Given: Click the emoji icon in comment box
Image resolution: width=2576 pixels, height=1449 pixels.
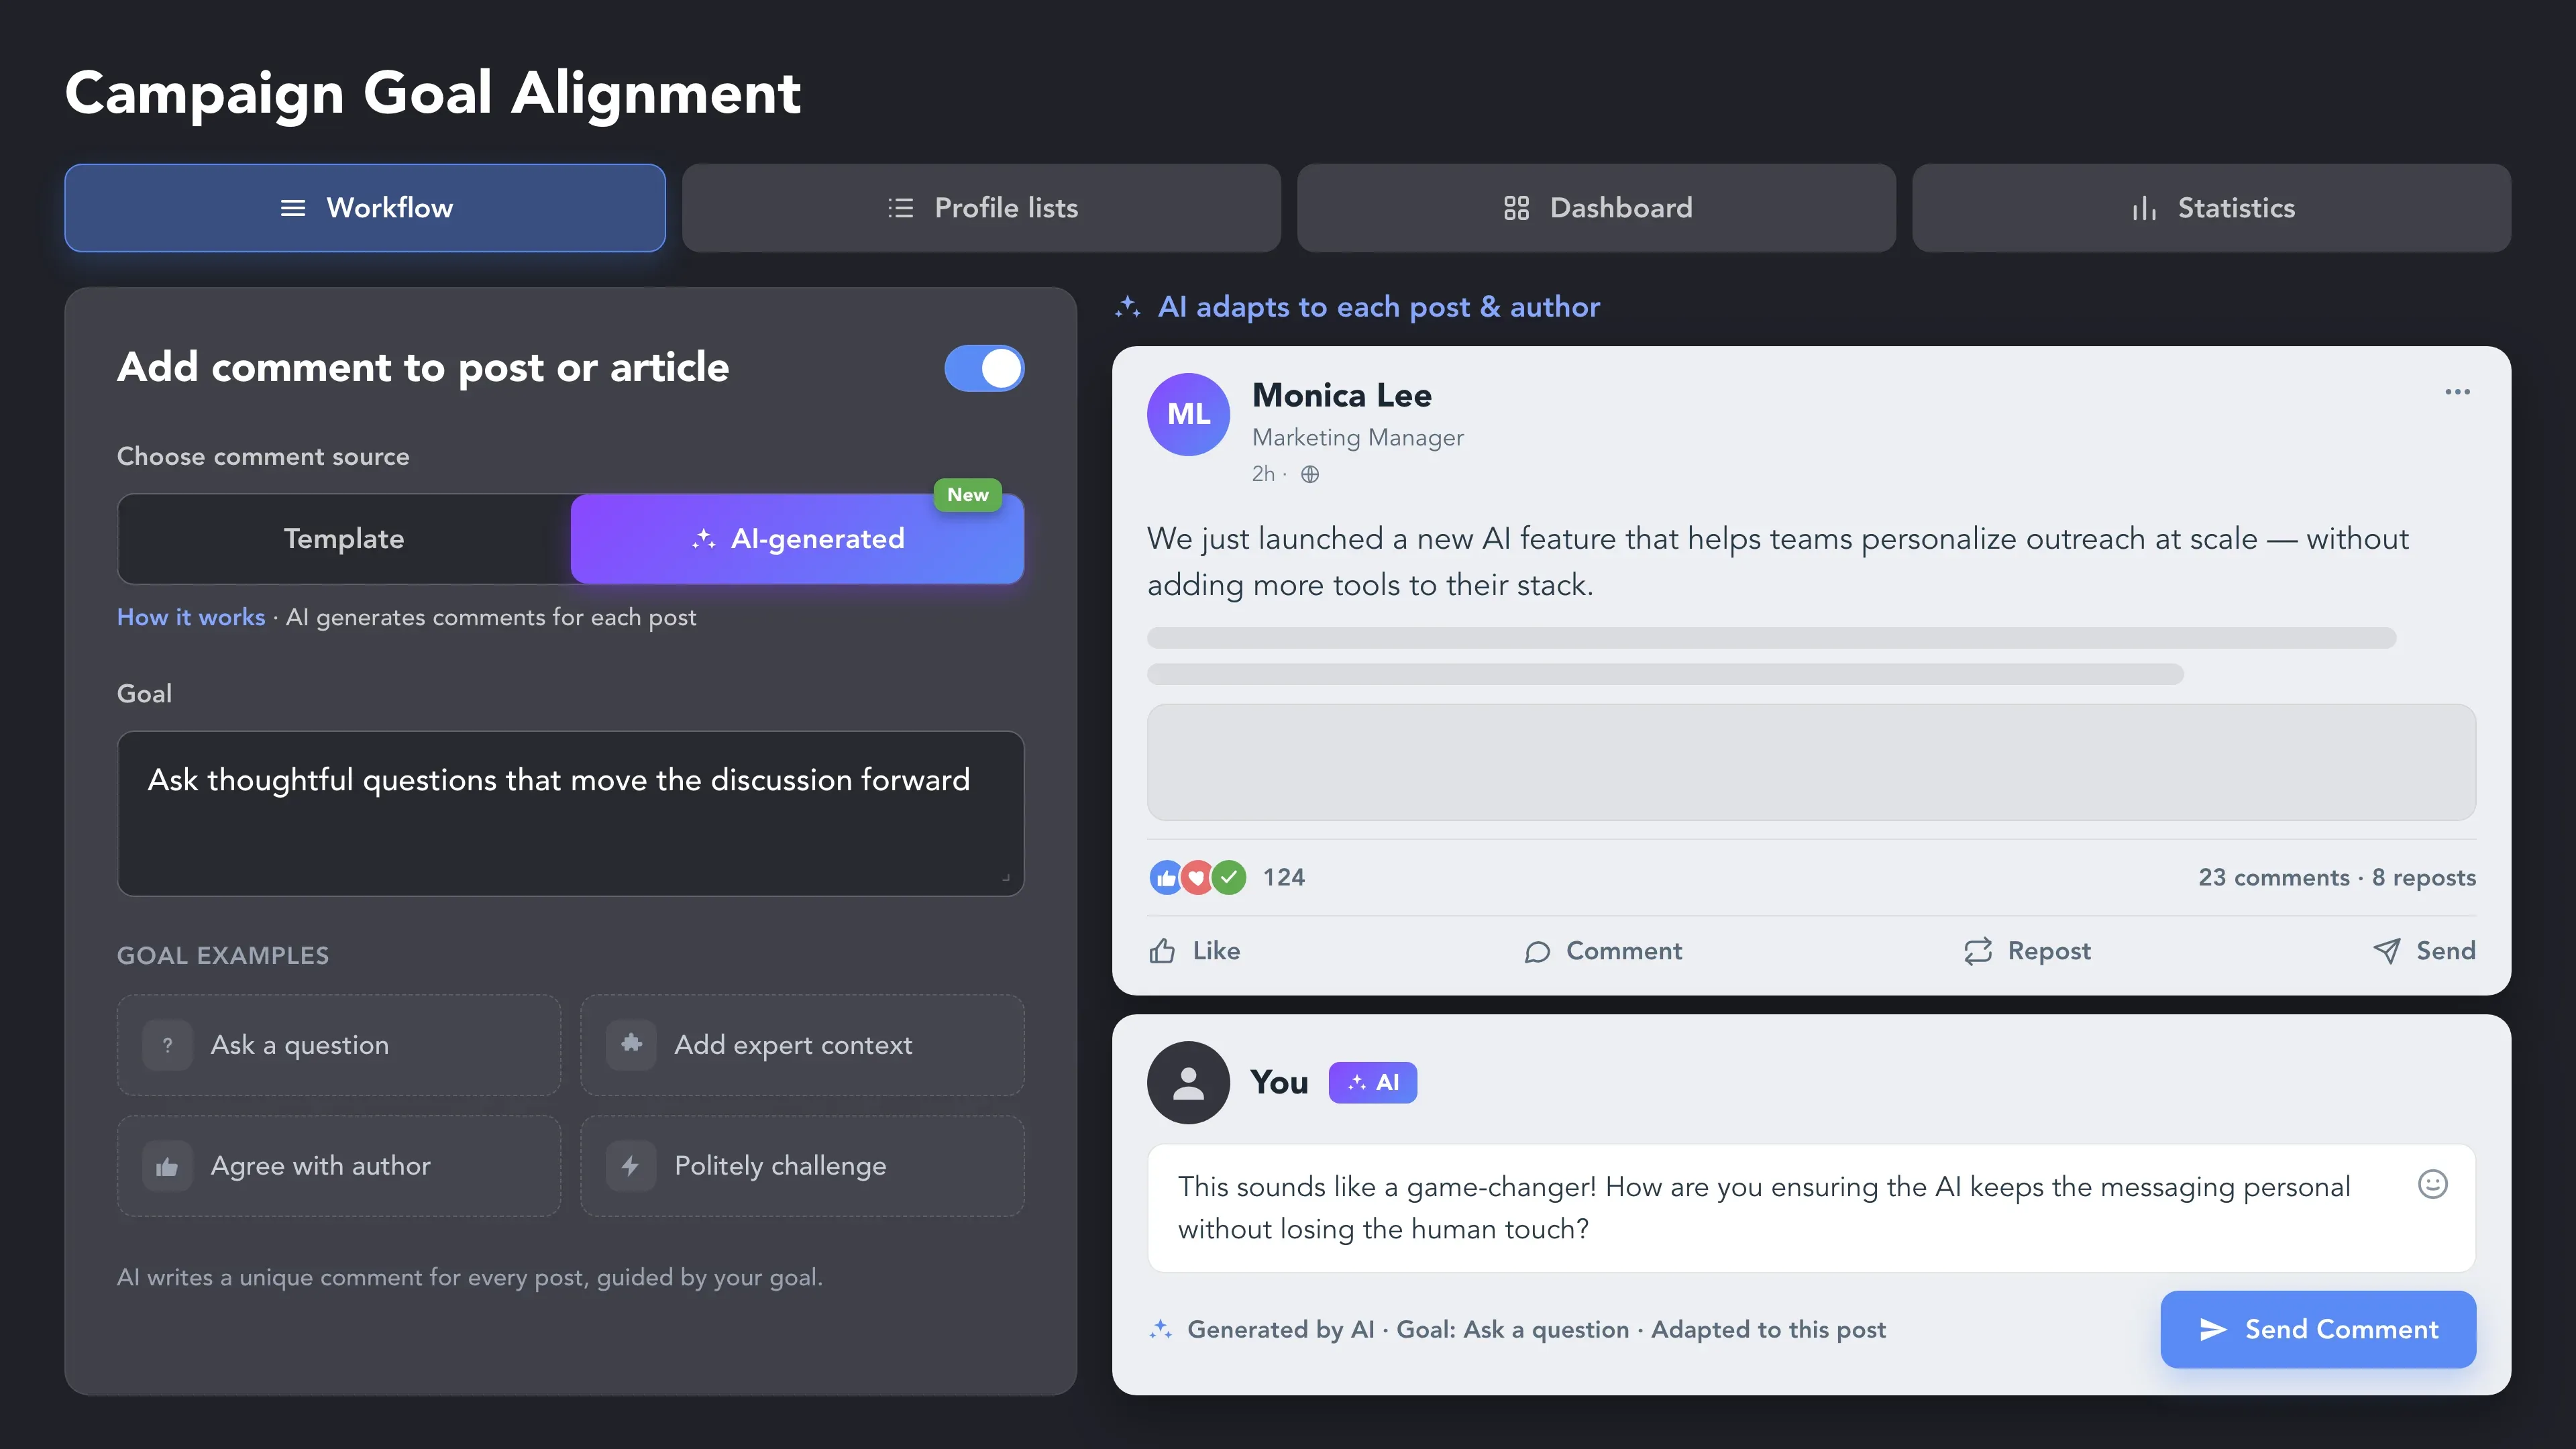Looking at the screenshot, I should coord(2432,1184).
